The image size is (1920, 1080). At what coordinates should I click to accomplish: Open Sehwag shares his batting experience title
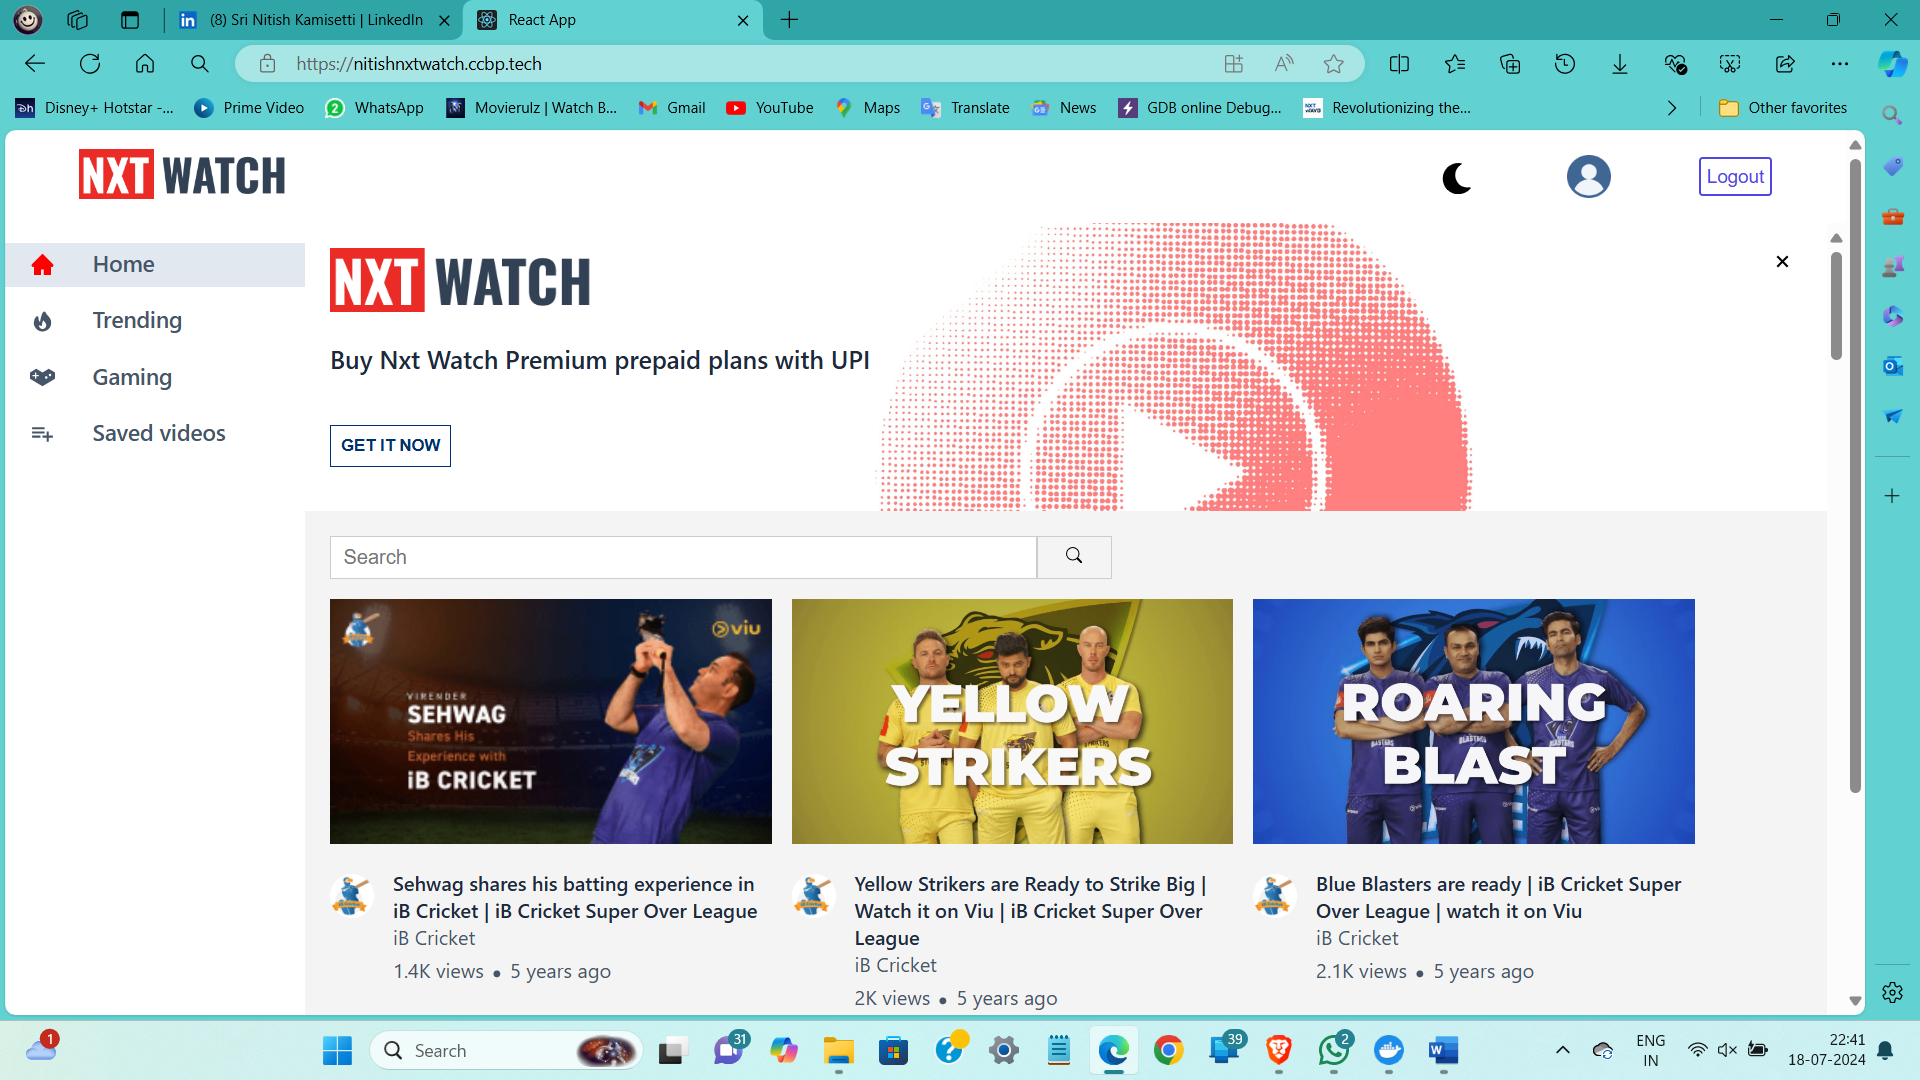point(575,897)
